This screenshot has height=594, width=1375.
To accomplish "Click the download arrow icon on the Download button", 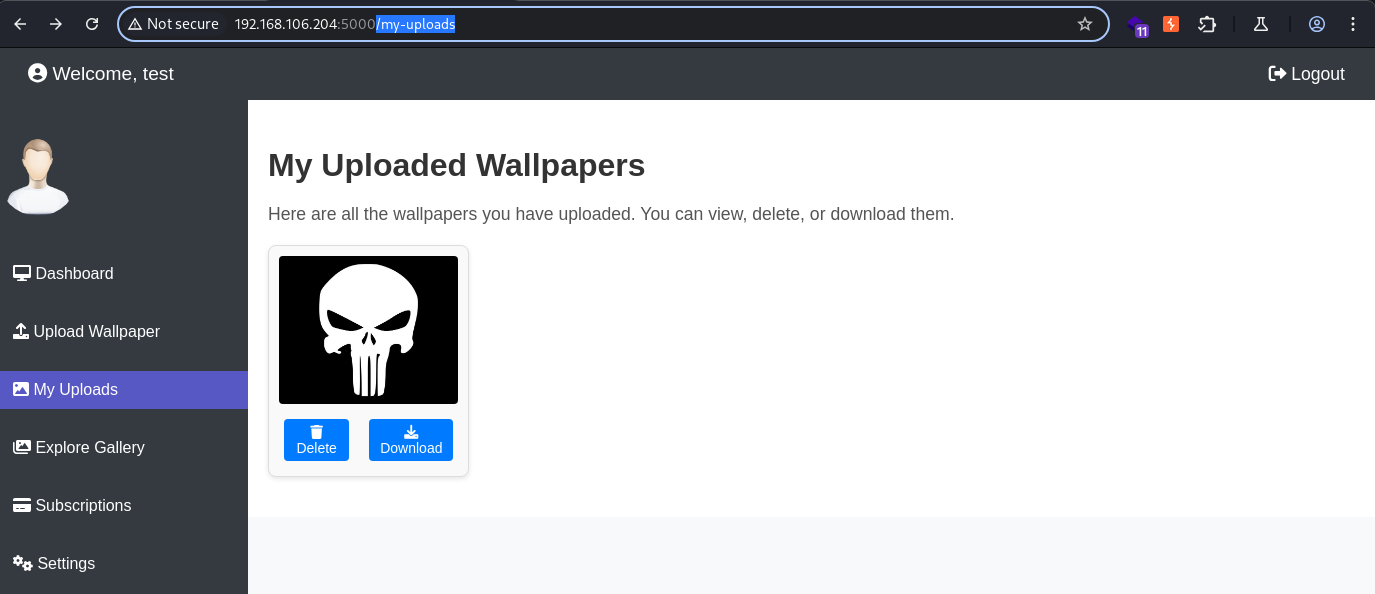I will click(411, 432).
